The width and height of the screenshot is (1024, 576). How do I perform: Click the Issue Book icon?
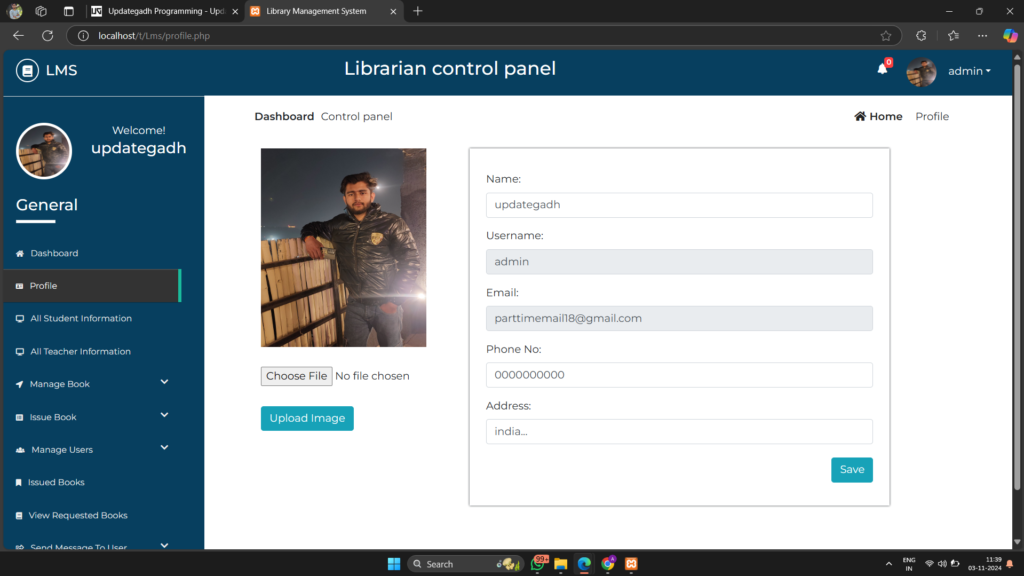click(x=19, y=417)
